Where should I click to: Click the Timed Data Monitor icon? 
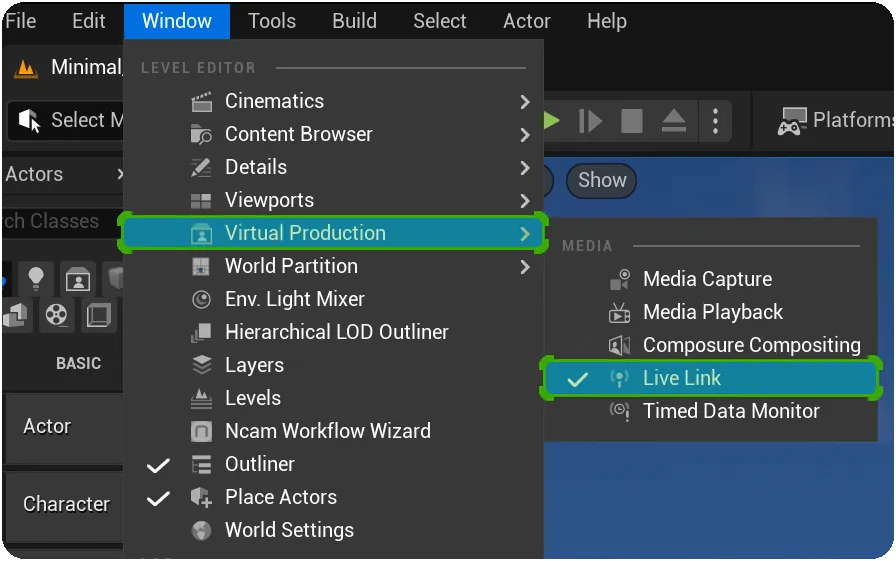tap(620, 411)
